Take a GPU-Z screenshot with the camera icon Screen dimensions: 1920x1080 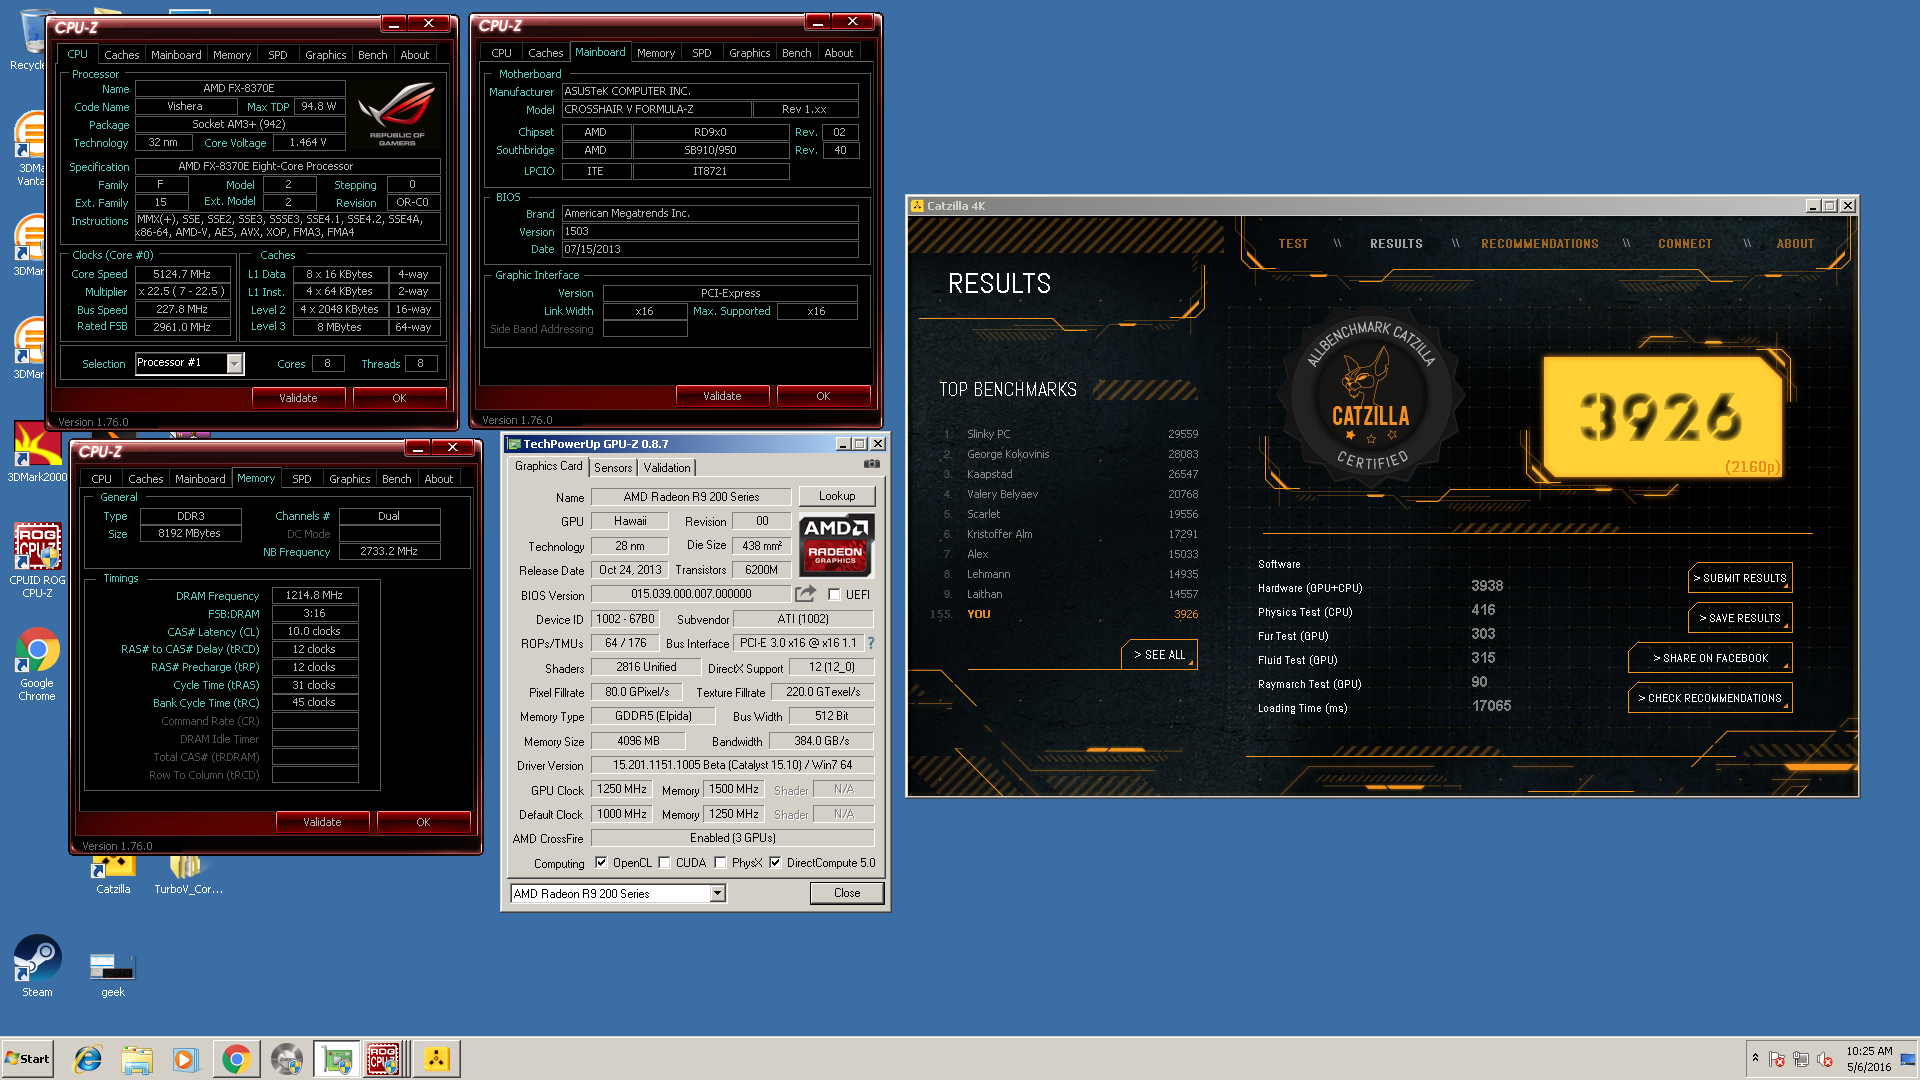pos(872,464)
